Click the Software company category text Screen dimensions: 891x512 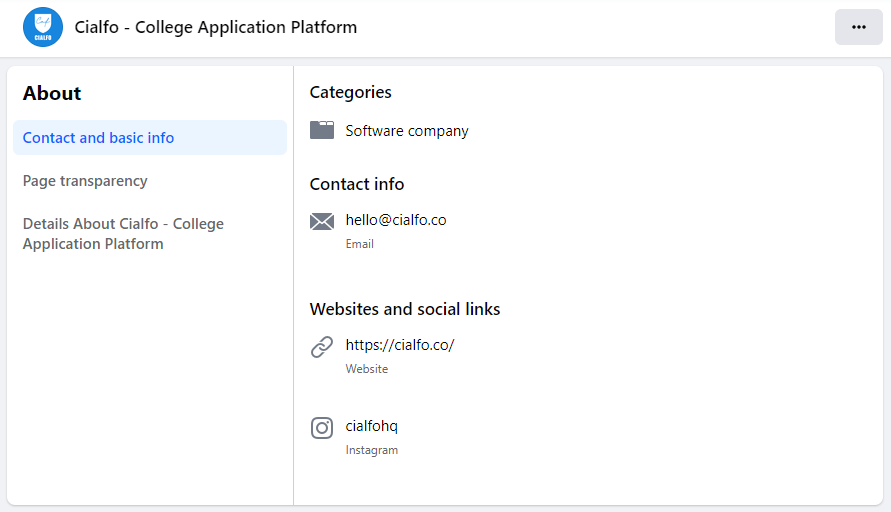point(407,131)
